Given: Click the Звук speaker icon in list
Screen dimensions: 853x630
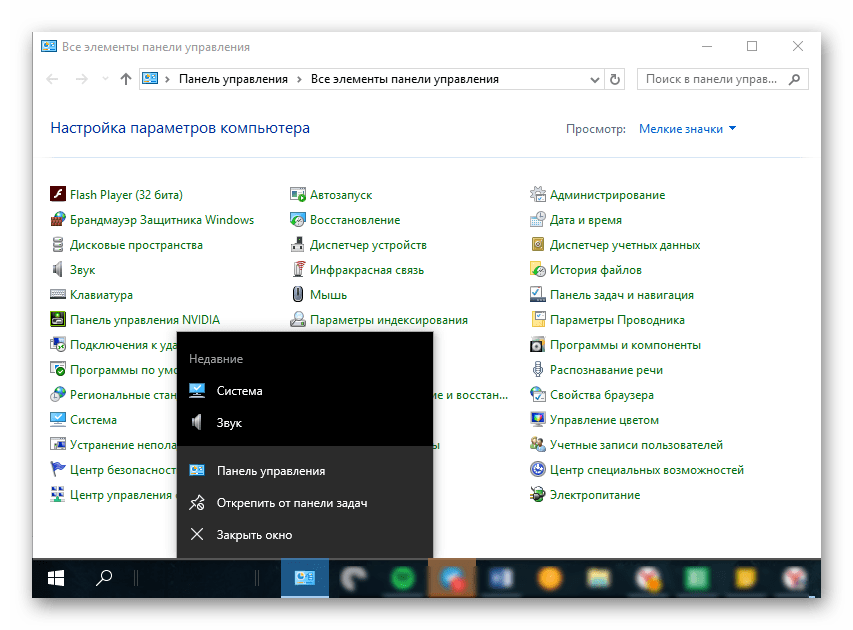Looking at the screenshot, I should 58,269.
